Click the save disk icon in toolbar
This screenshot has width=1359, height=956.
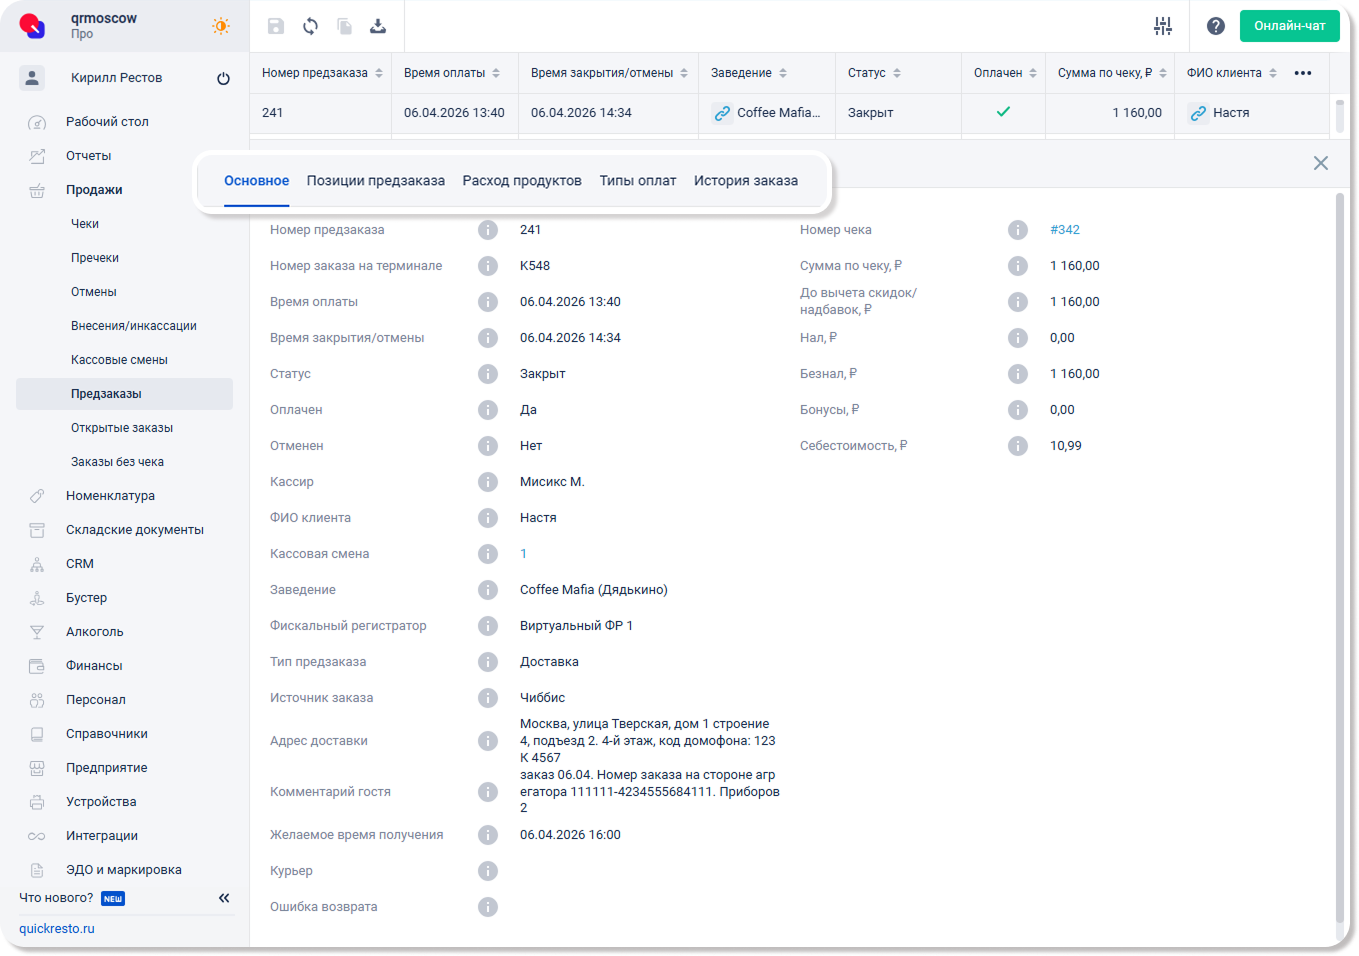tap(276, 26)
